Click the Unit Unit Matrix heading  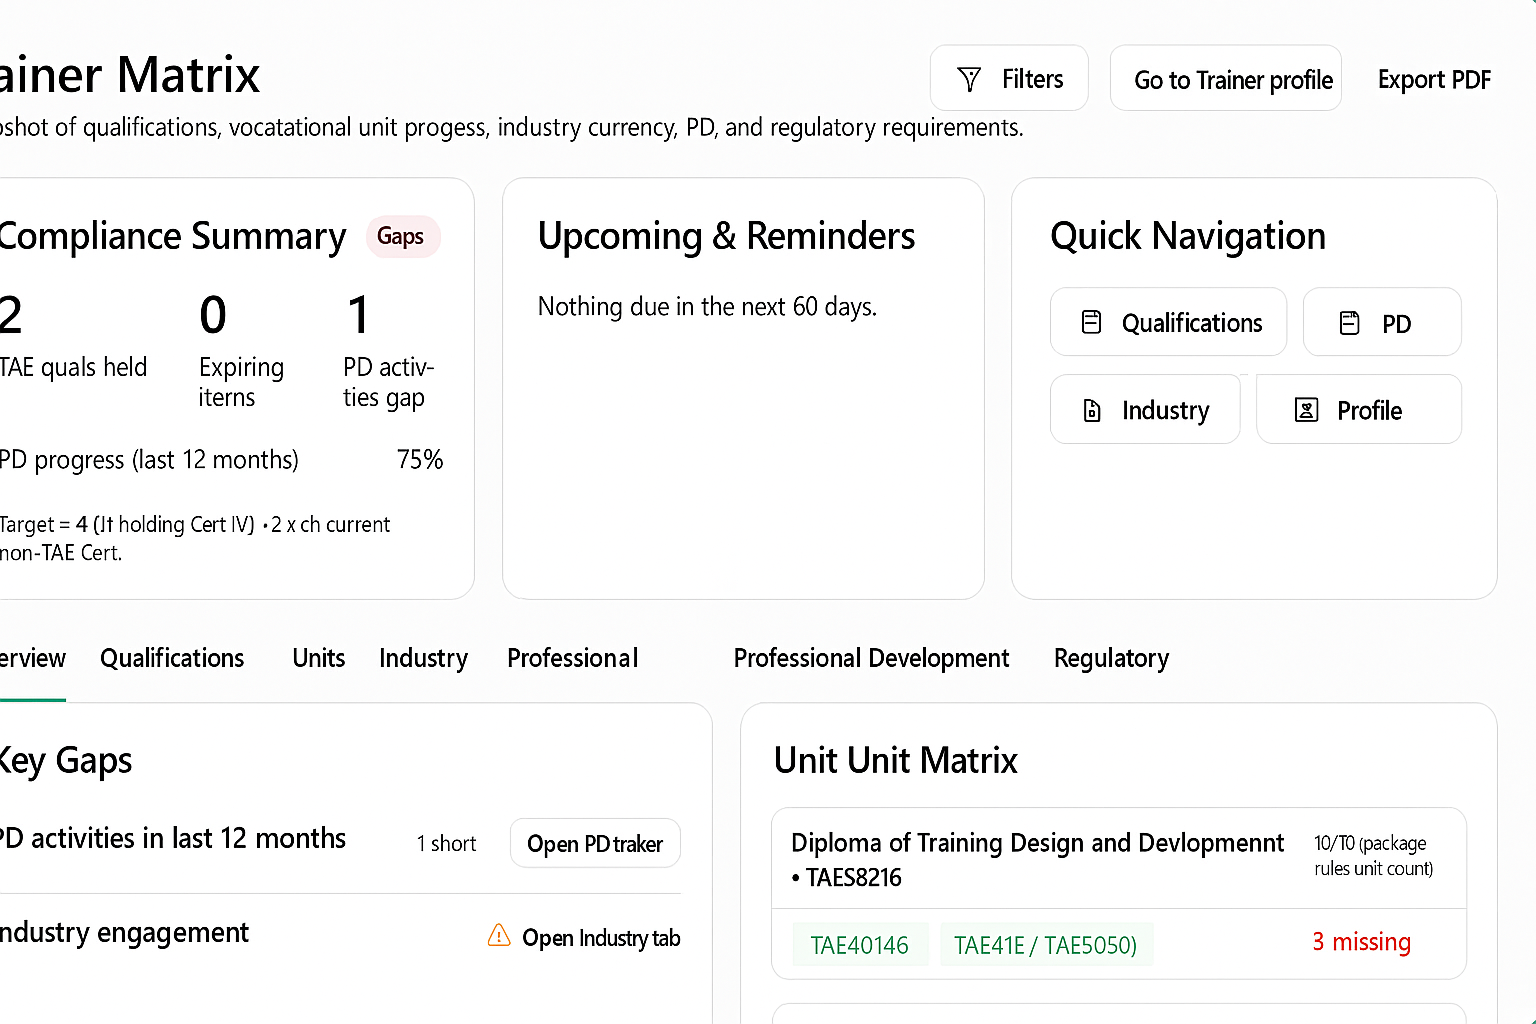point(896,760)
